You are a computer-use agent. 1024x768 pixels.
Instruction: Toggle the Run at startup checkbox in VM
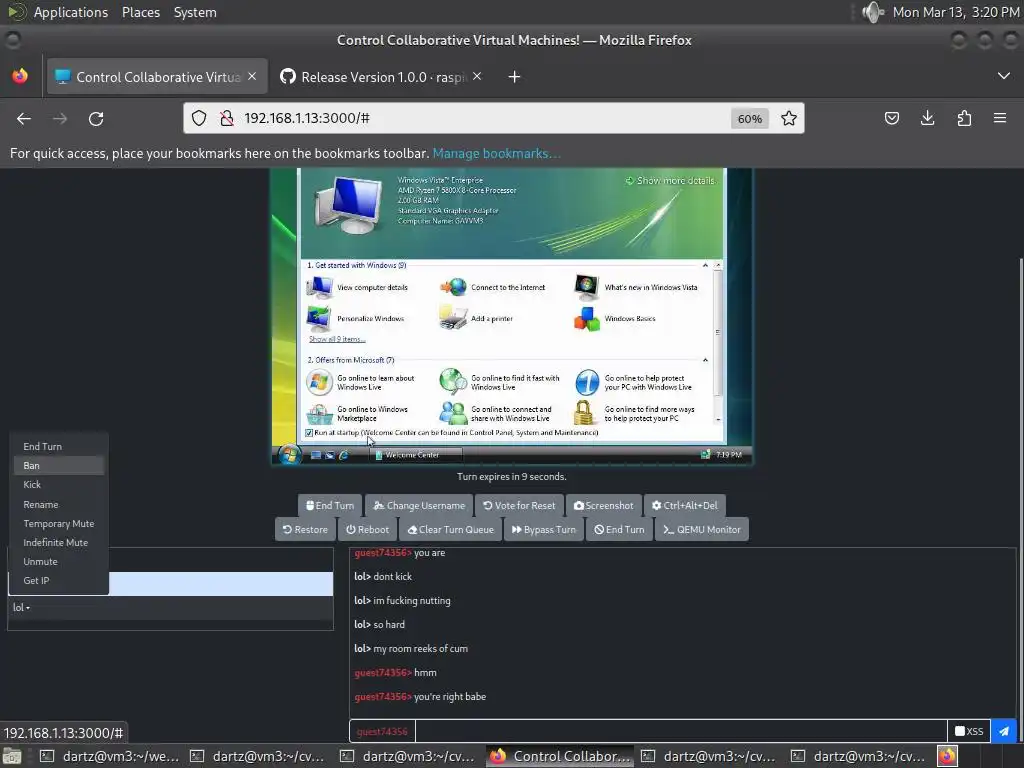(x=309, y=432)
